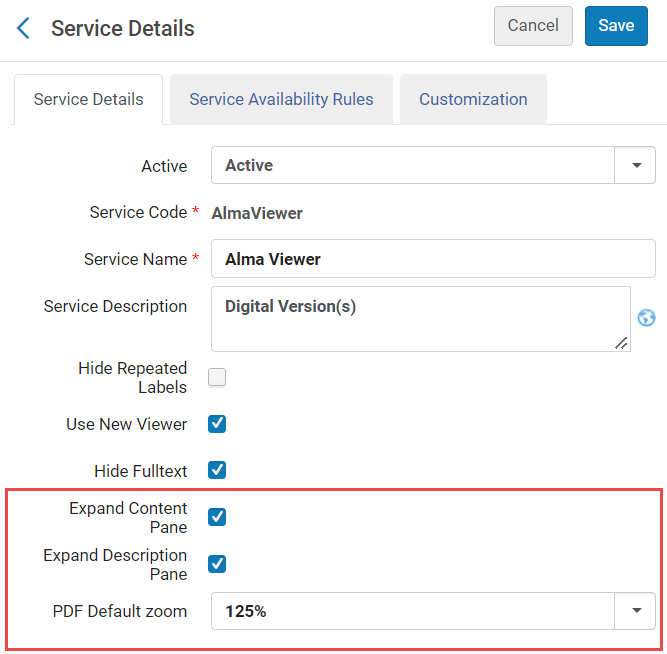Viewport: 667px width, 654px height.
Task: Uncheck the Use New Viewer checkbox
Action: click(217, 424)
